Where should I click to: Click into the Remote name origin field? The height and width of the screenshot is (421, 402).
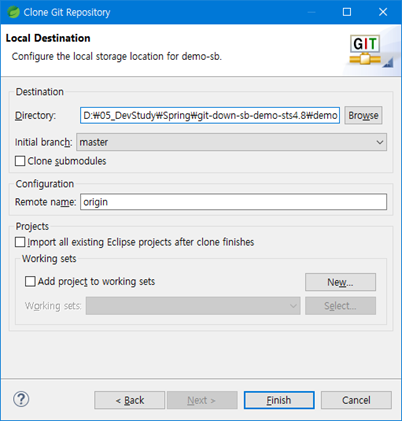click(x=233, y=202)
